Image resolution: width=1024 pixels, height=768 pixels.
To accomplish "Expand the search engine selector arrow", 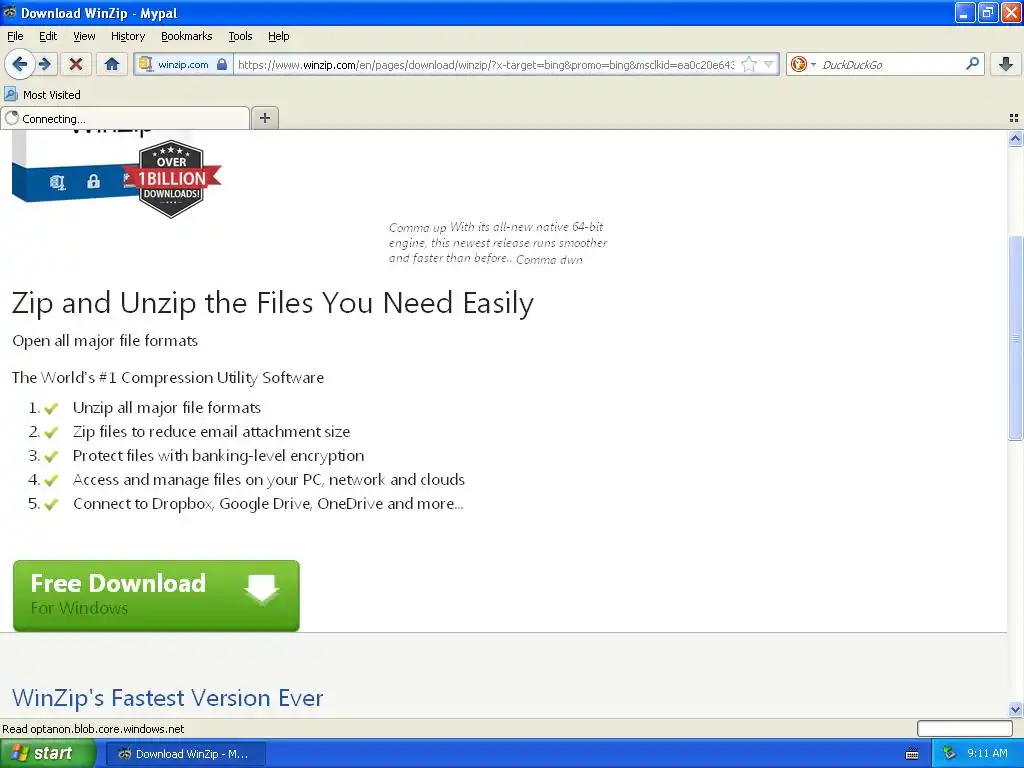I will [813, 64].
